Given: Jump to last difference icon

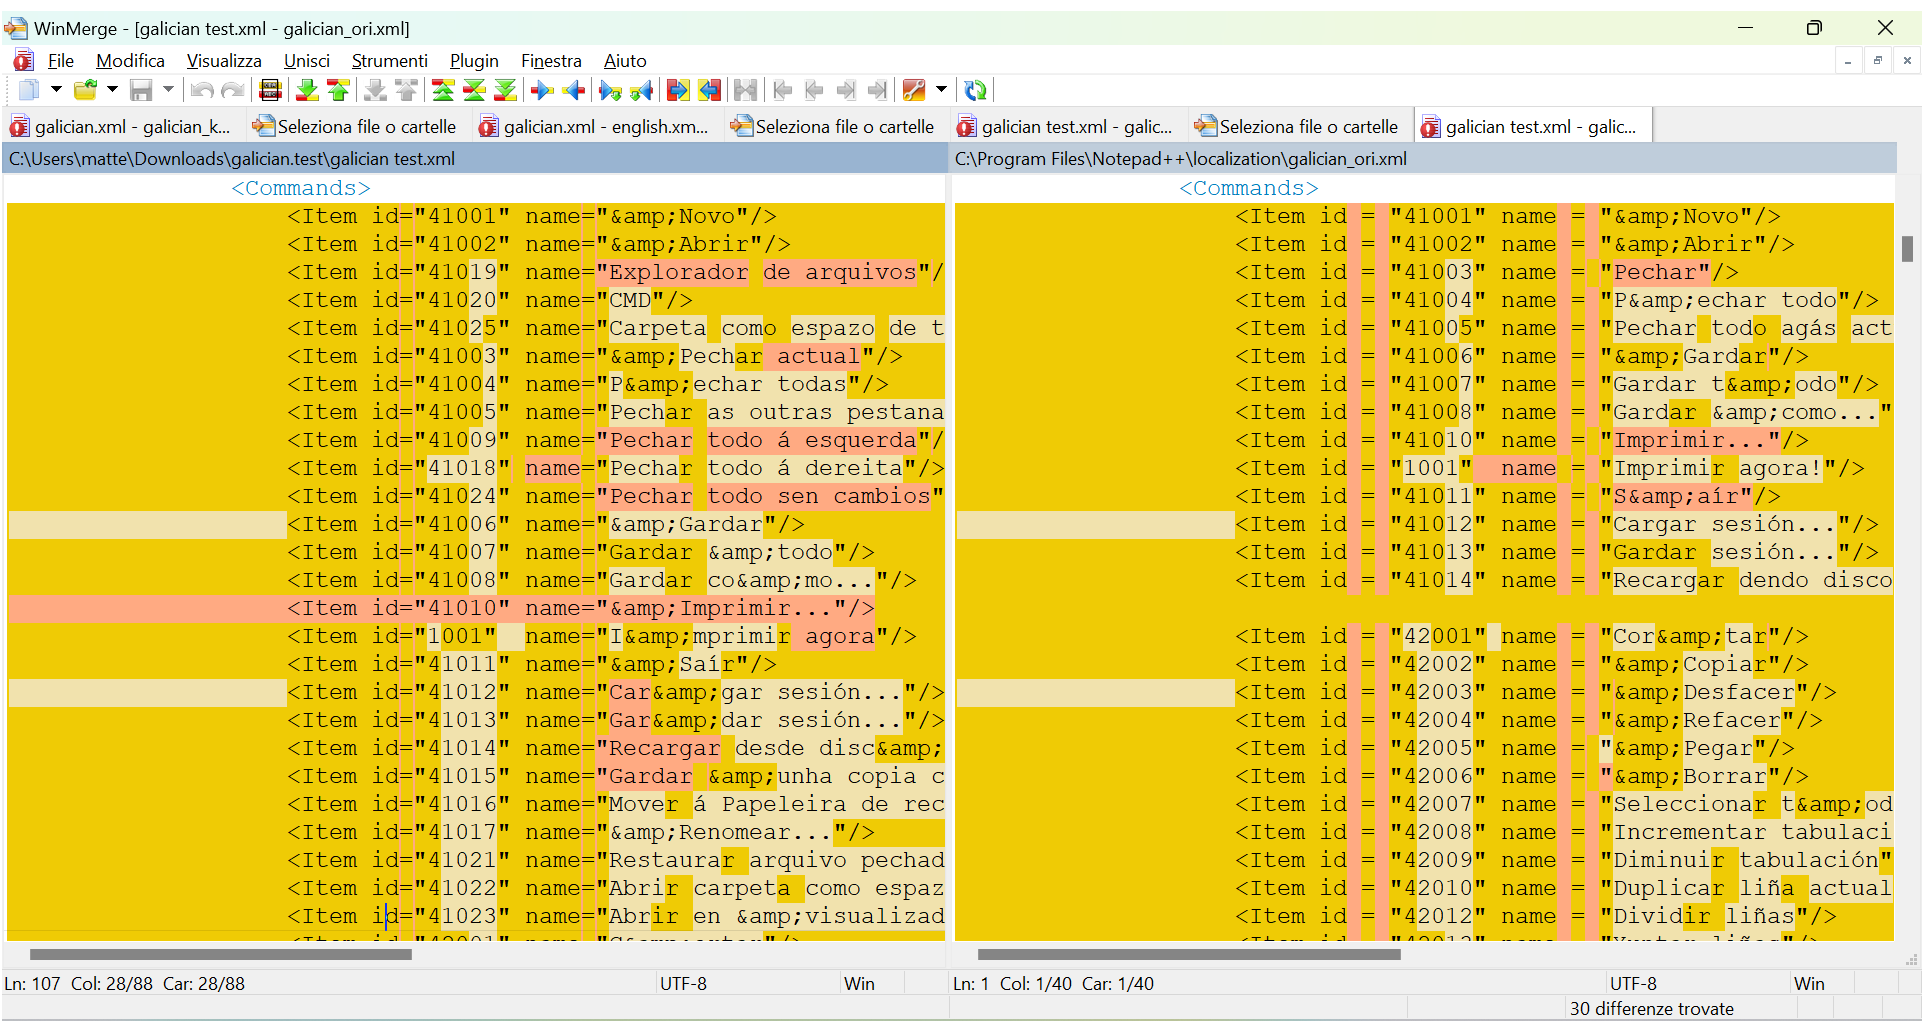Looking at the screenshot, I should coord(506,90).
